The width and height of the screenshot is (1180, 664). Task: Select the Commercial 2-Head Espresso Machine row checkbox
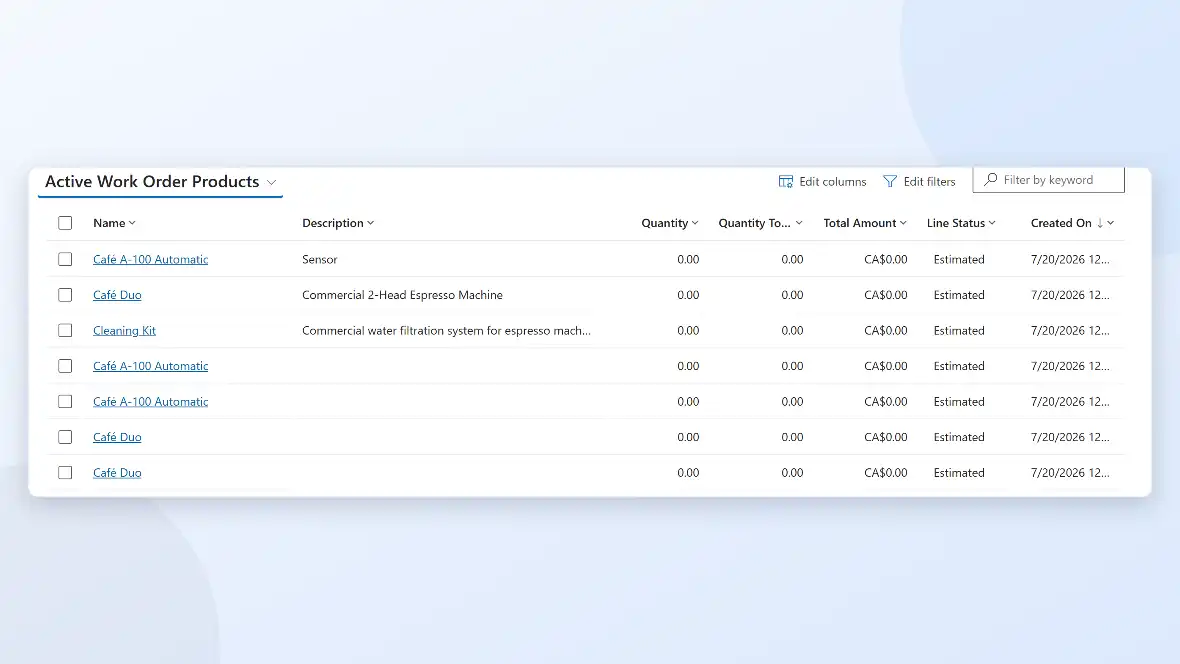click(65, 295)
